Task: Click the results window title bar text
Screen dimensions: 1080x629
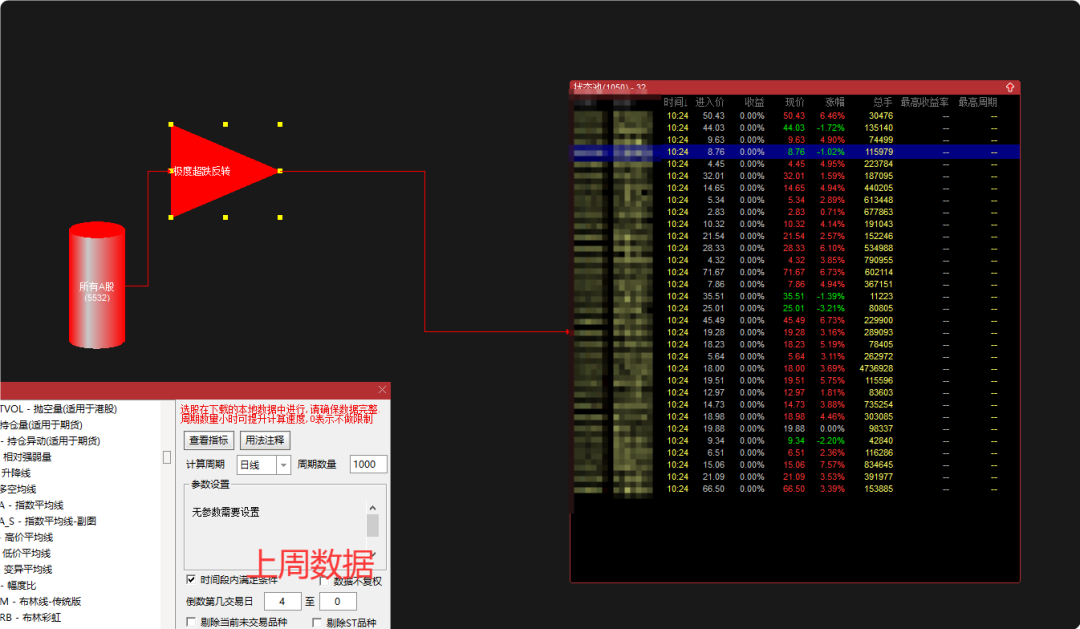Action: pyautogui.click(x=610, y=87)
